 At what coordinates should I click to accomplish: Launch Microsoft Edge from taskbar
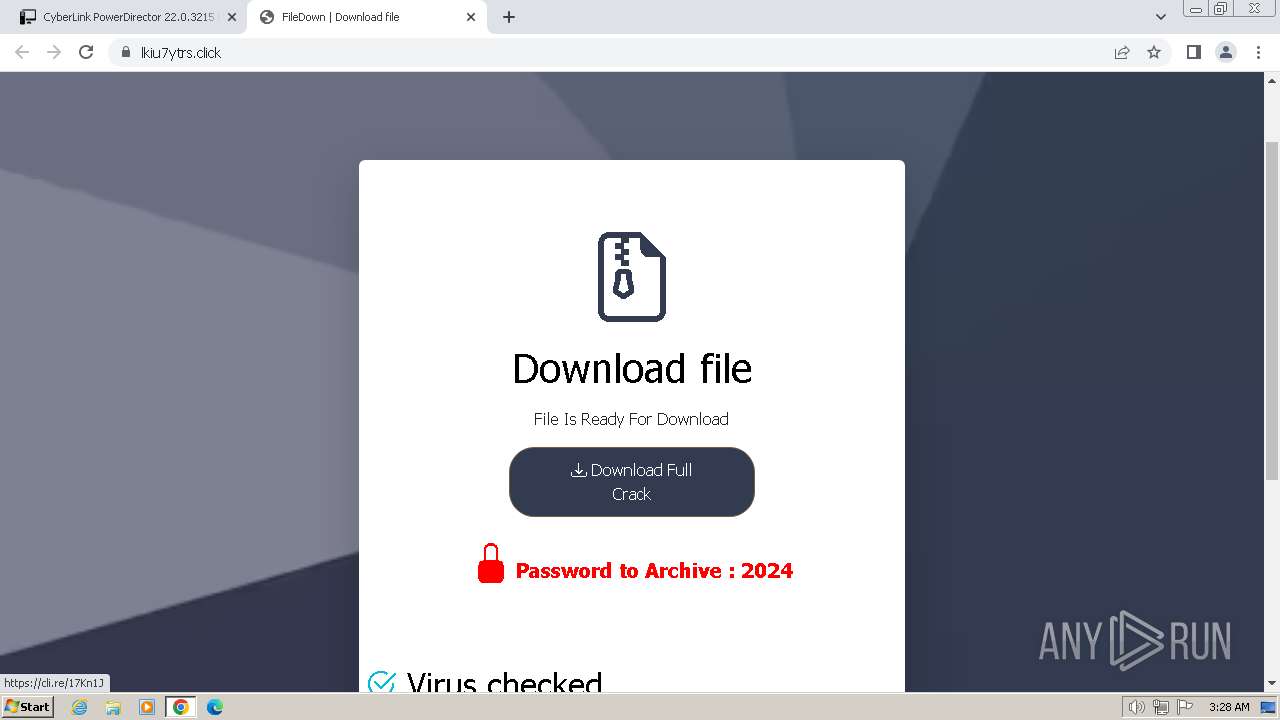pyautogui.click(x=215, y=707)
